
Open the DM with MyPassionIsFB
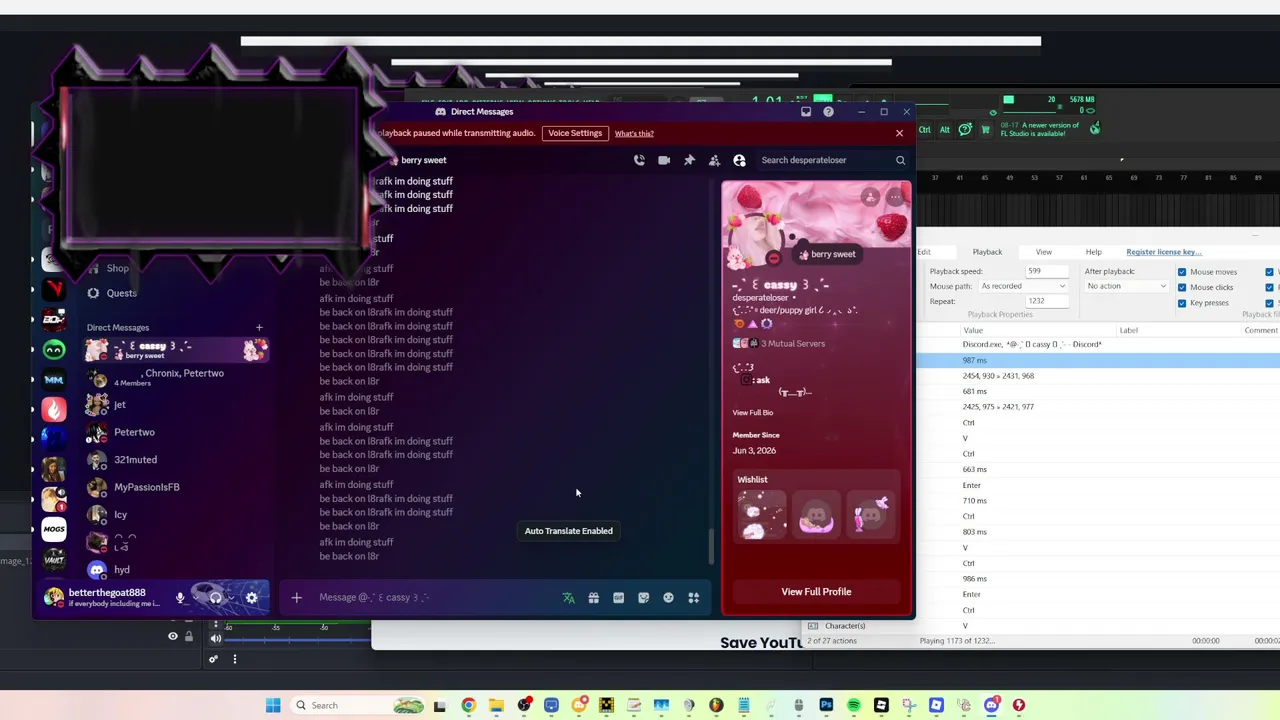coord(176,487)
